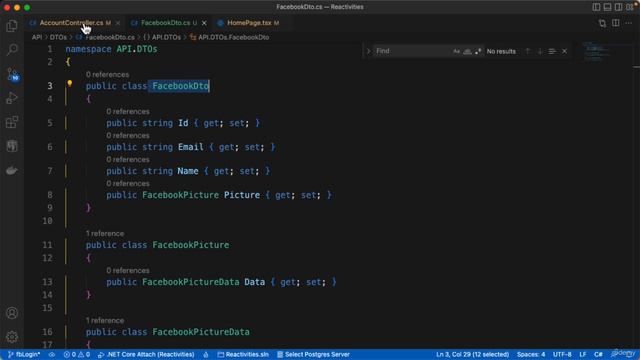640x360 pixels.
Task: Go to previous match arrow
Action: tap(528, 51)
